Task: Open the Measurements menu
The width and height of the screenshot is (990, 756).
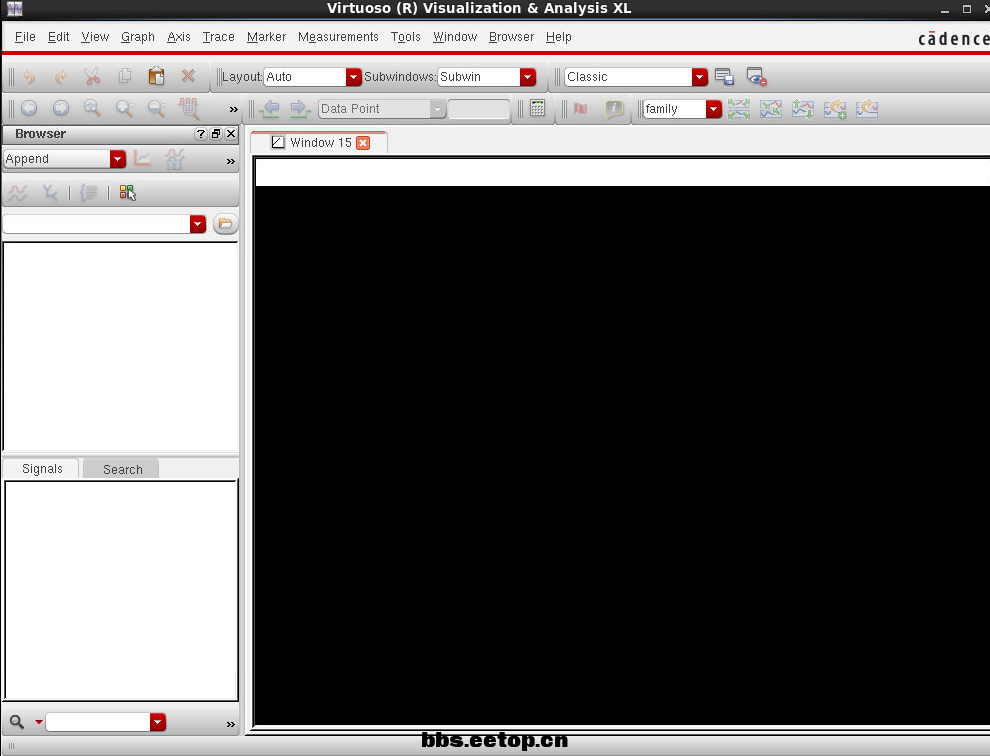Action: point(338,37)
